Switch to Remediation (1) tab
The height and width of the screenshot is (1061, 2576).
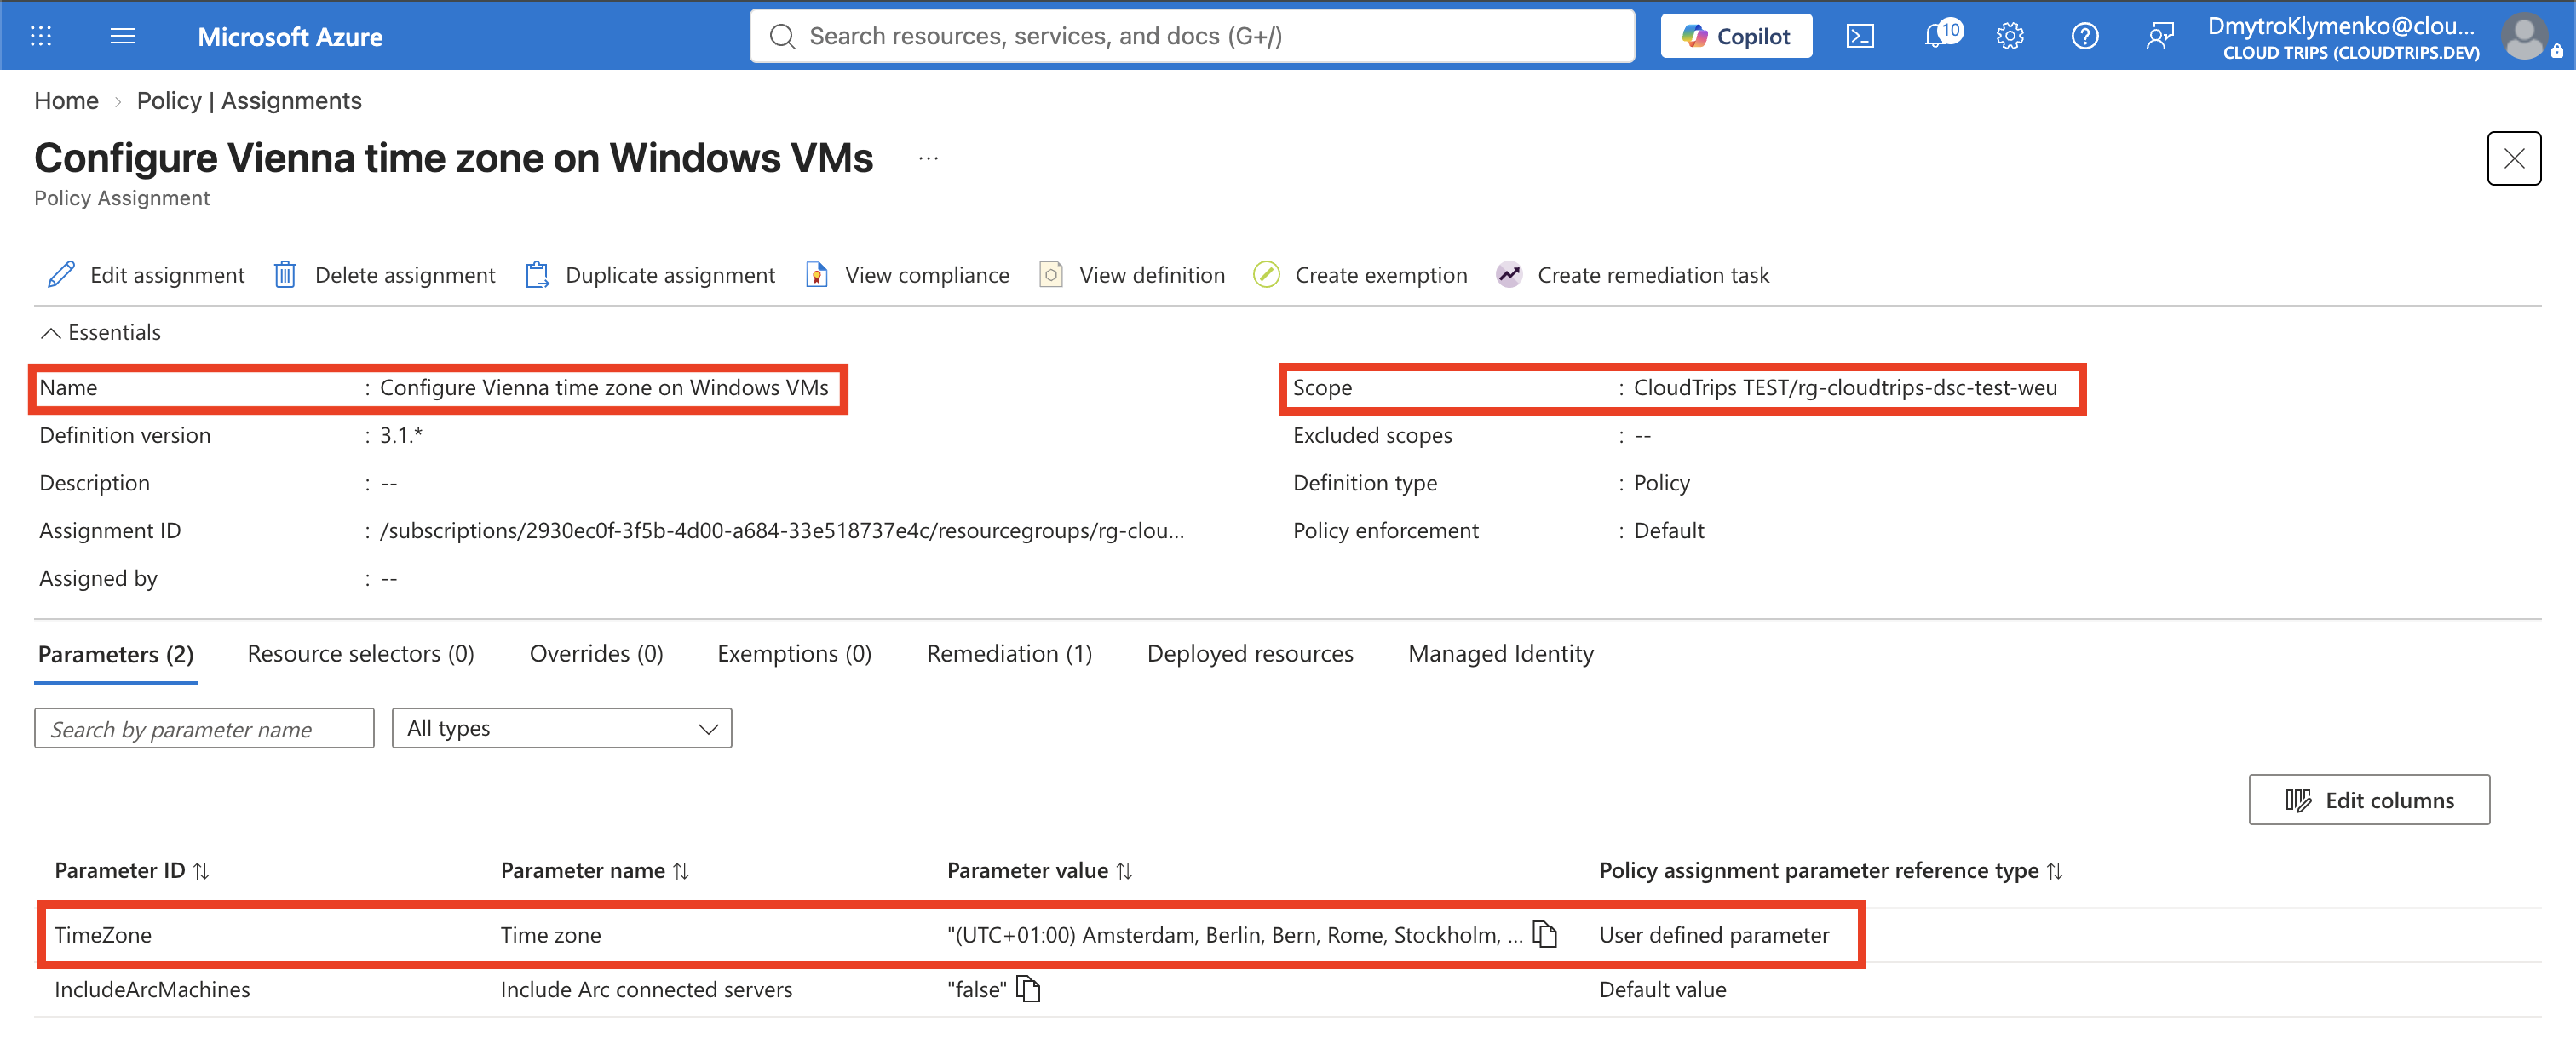pyautogui.click(x=1009, y=654)
